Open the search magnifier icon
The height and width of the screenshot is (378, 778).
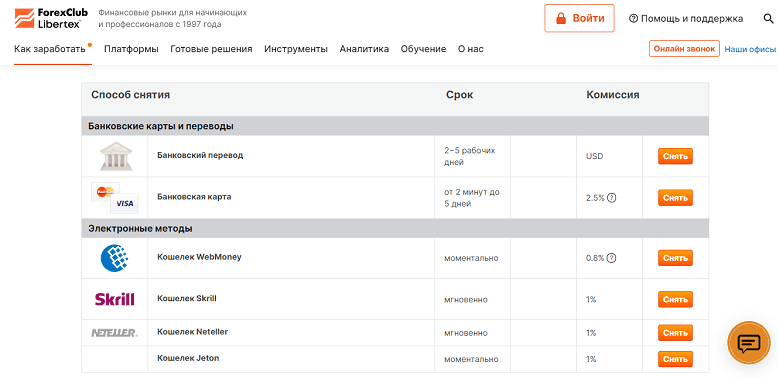point(768,19)
